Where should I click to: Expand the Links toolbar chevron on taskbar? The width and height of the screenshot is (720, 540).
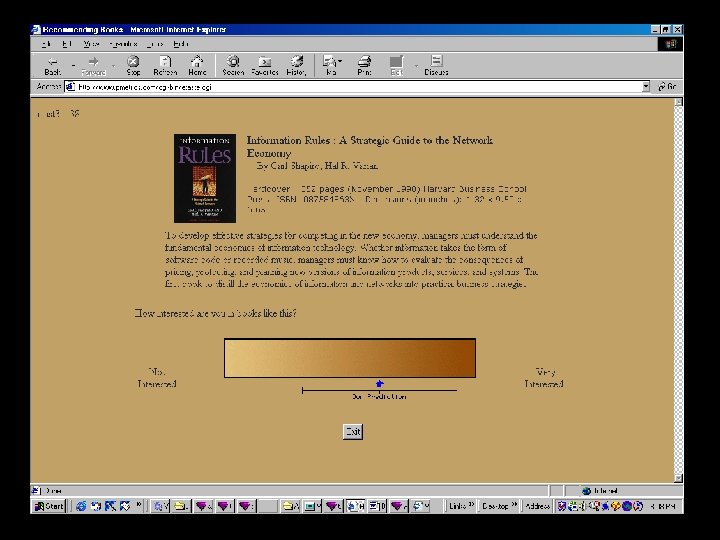(471, 505)
